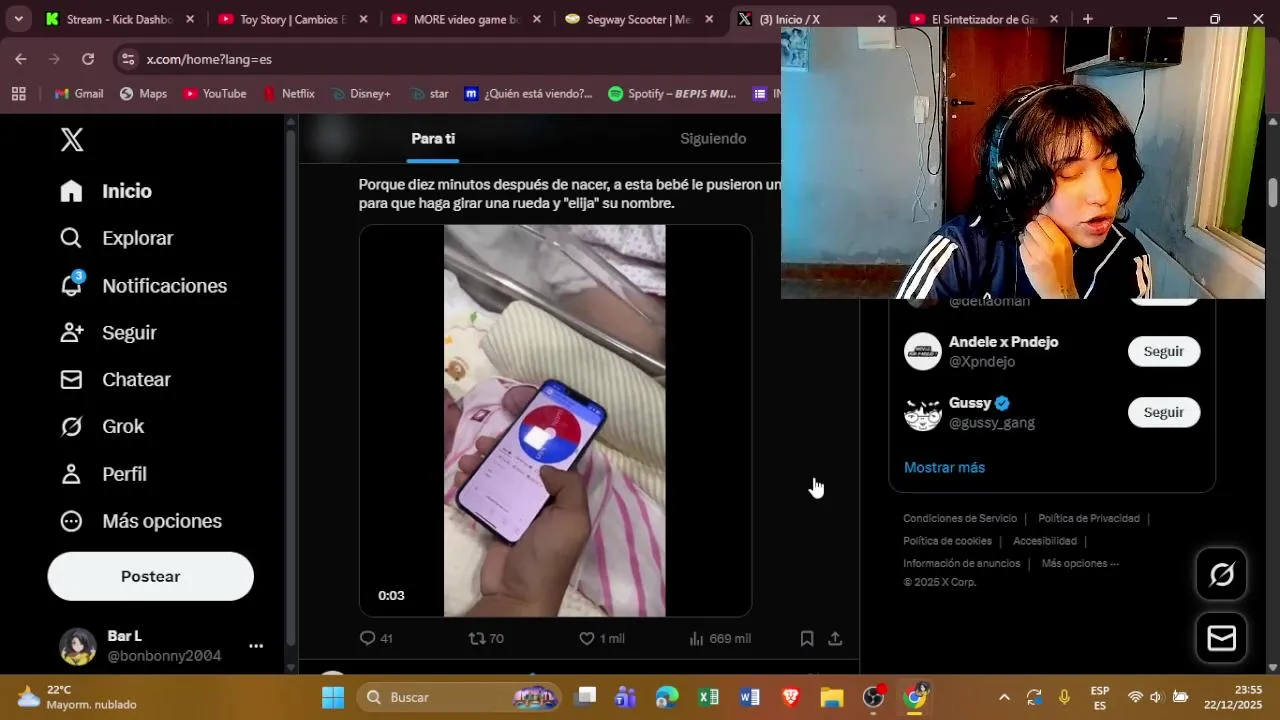Follow Andele x Pndejo
The width and height of the screenshot is (1280, 720).
(x=1164, y=351)
